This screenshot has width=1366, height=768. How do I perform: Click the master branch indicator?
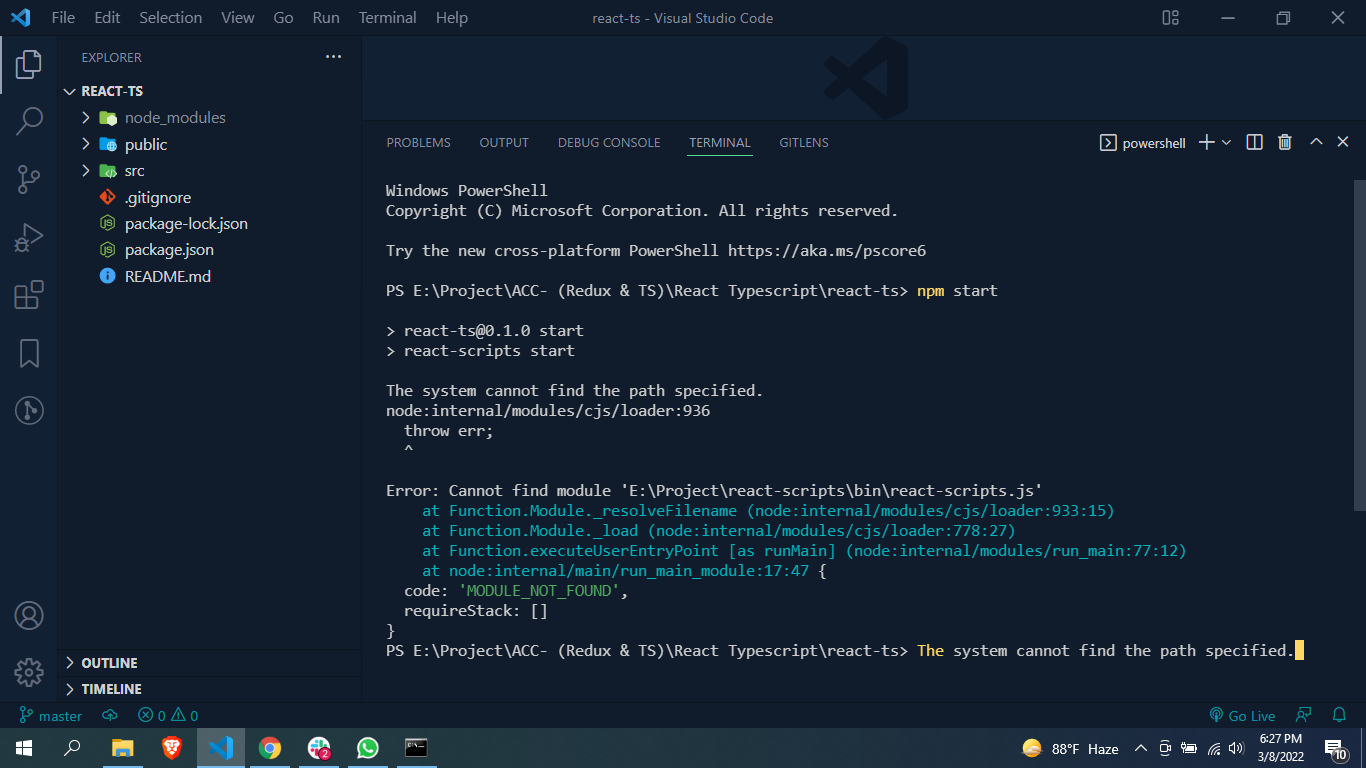click(x=51, y=716)
